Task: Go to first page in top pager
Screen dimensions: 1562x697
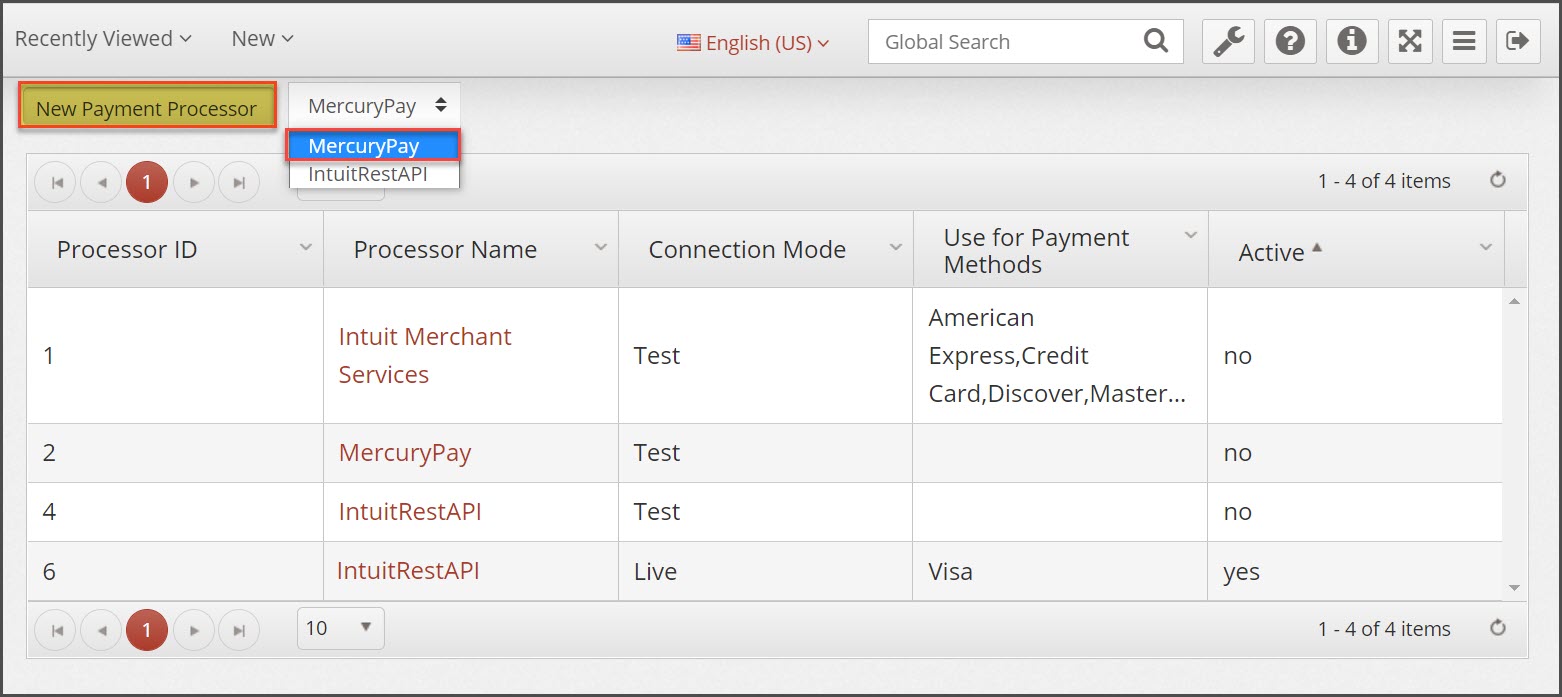Action: point(56,183)
